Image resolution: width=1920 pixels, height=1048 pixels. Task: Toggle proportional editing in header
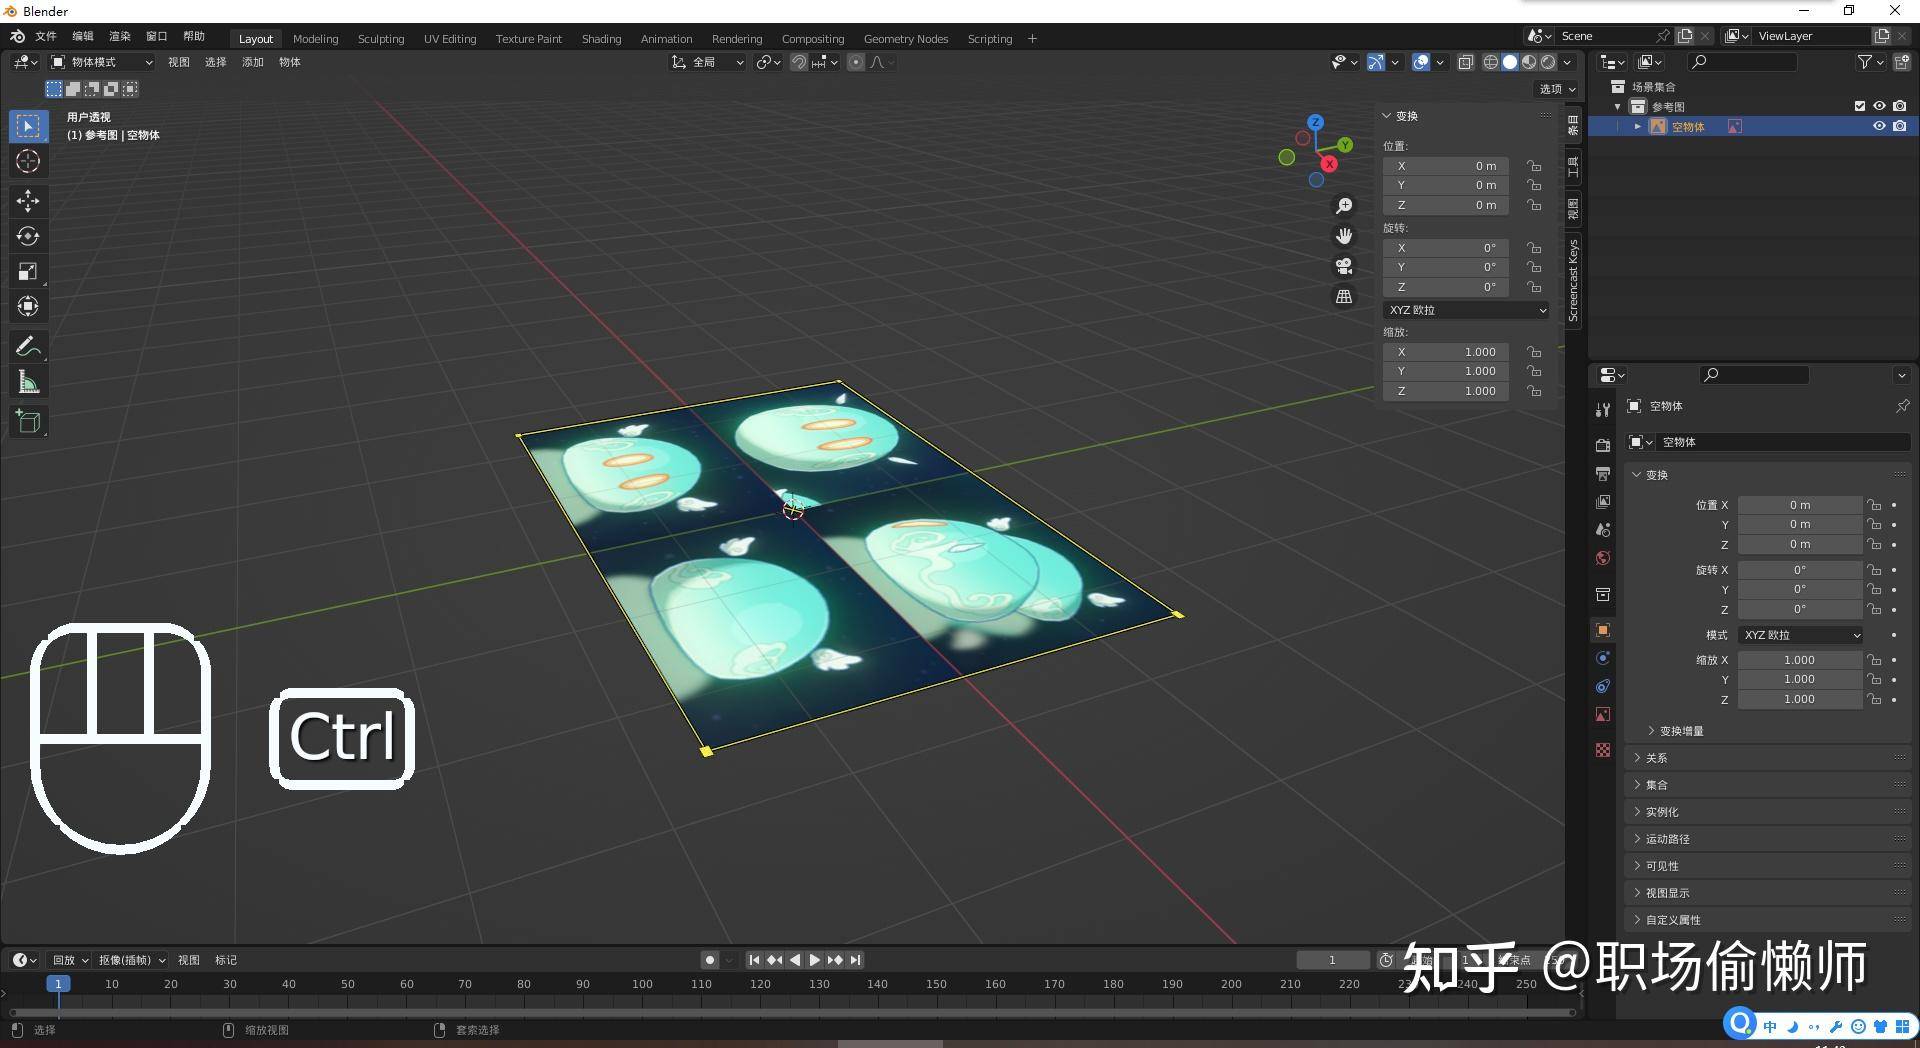tap(856, 62)
